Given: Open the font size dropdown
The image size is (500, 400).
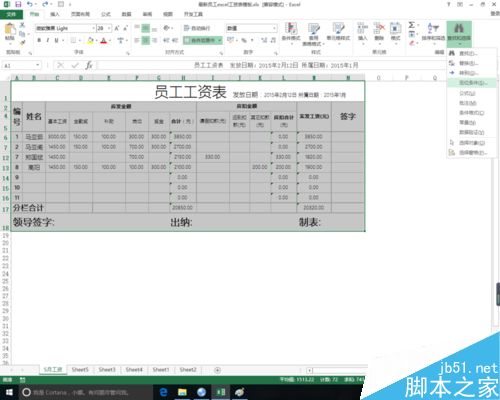Looking at the screenshot, I should point(109,28).
